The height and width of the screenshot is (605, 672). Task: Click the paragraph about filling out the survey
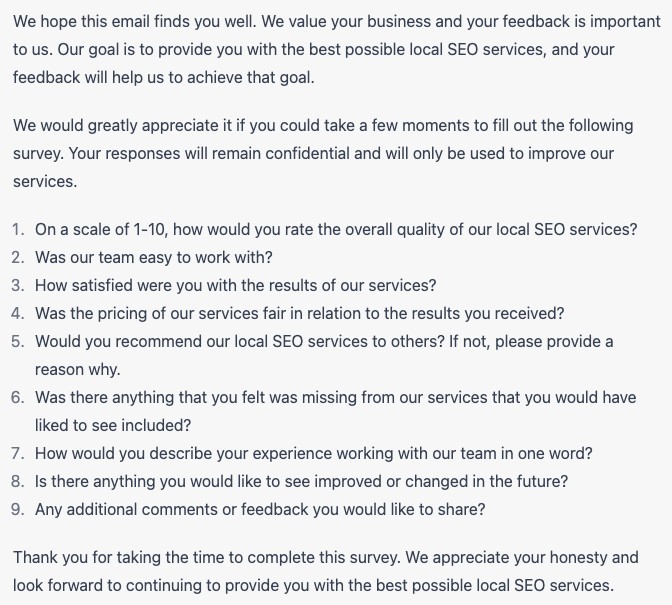click(323, 153)
